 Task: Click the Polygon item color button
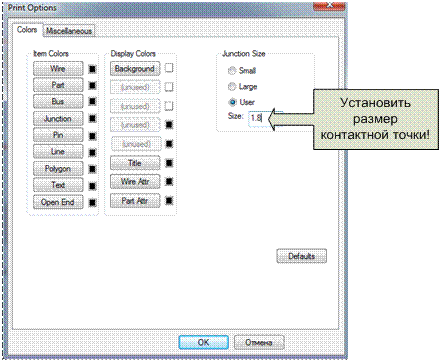[58, 169]
